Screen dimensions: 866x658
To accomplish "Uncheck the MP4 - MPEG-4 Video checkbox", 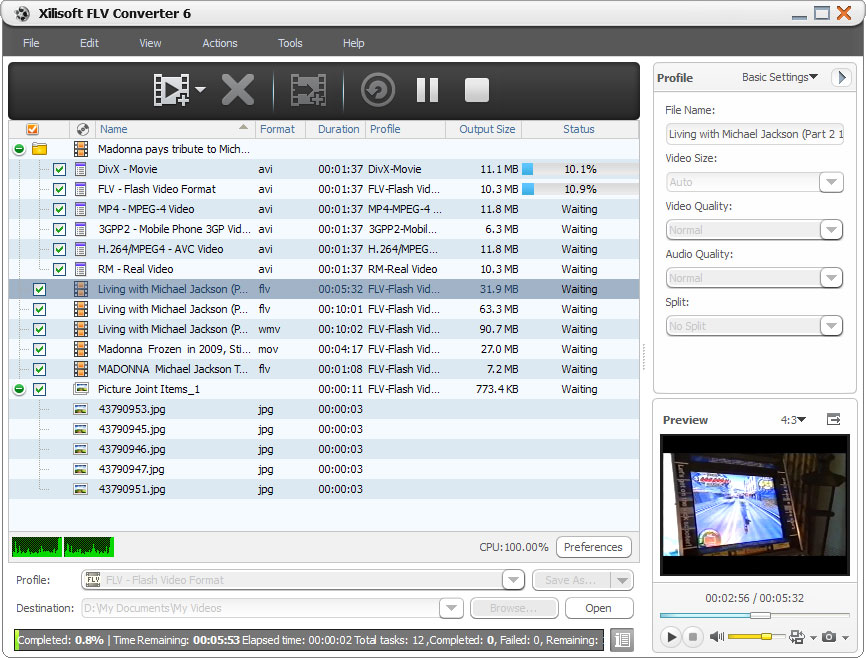I will click(60, 209).
